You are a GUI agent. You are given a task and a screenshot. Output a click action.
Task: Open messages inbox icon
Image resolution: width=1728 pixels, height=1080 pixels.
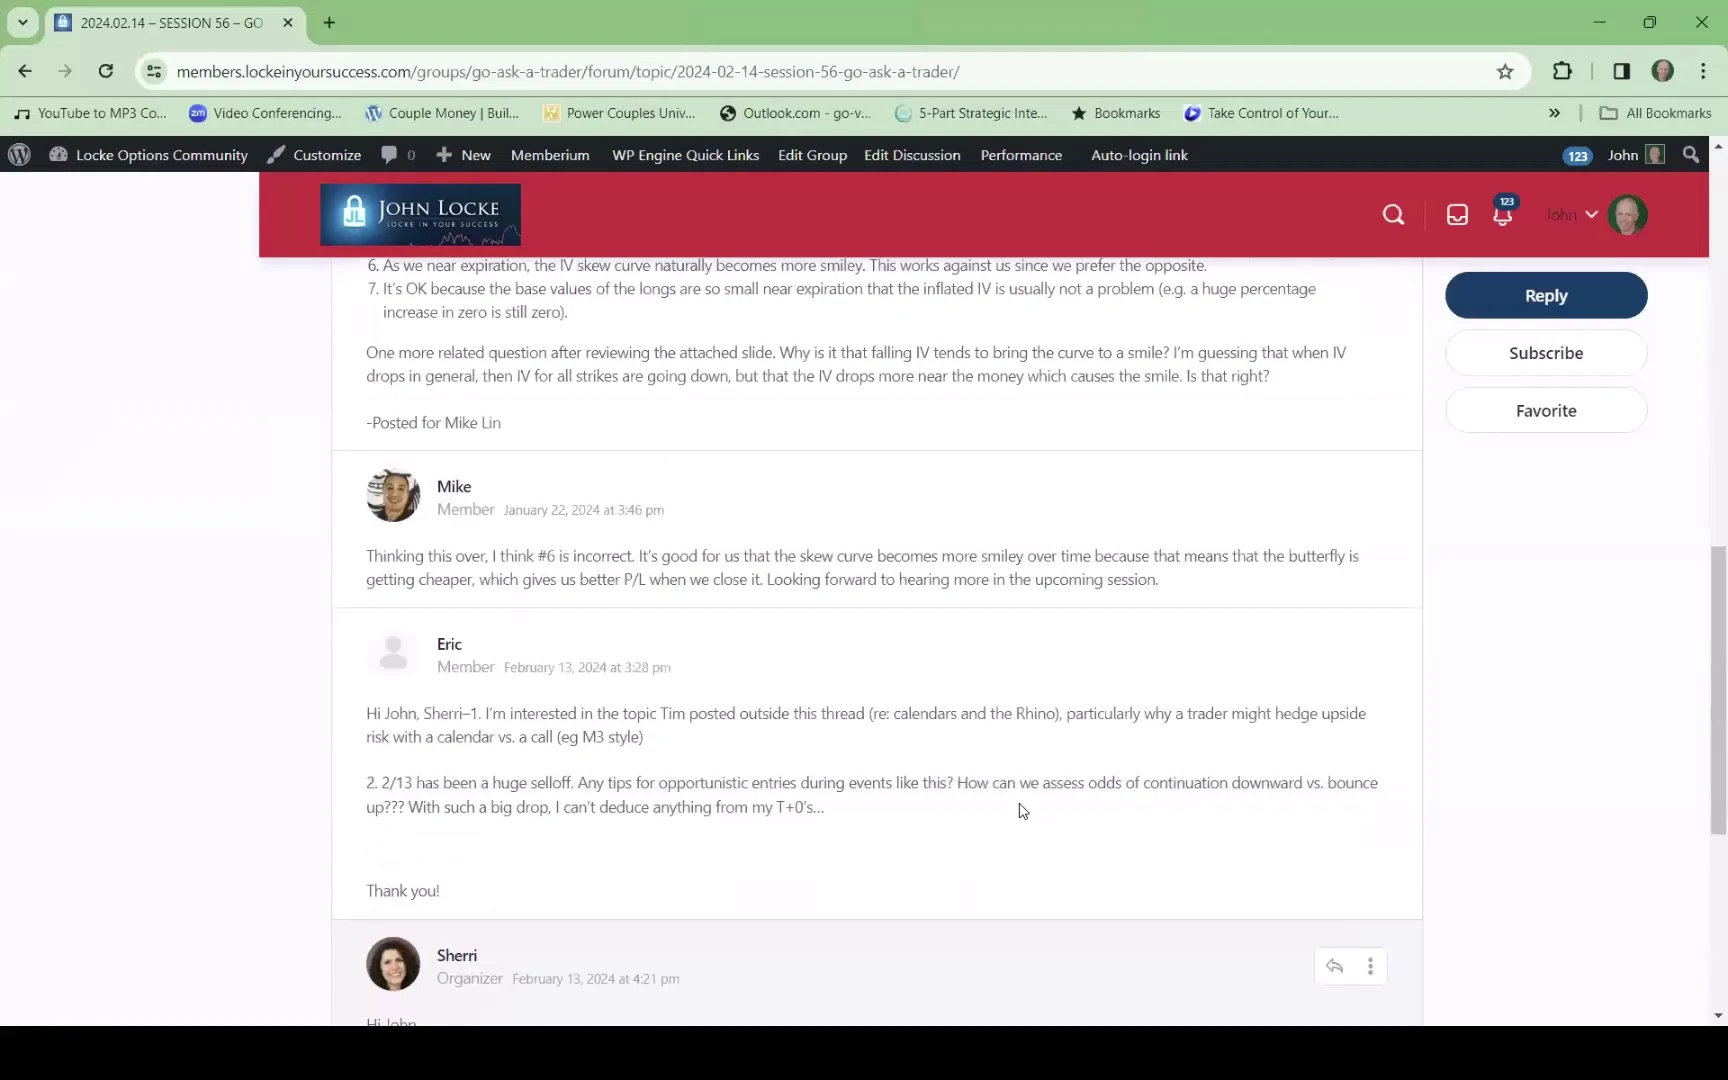(1457, 215)
